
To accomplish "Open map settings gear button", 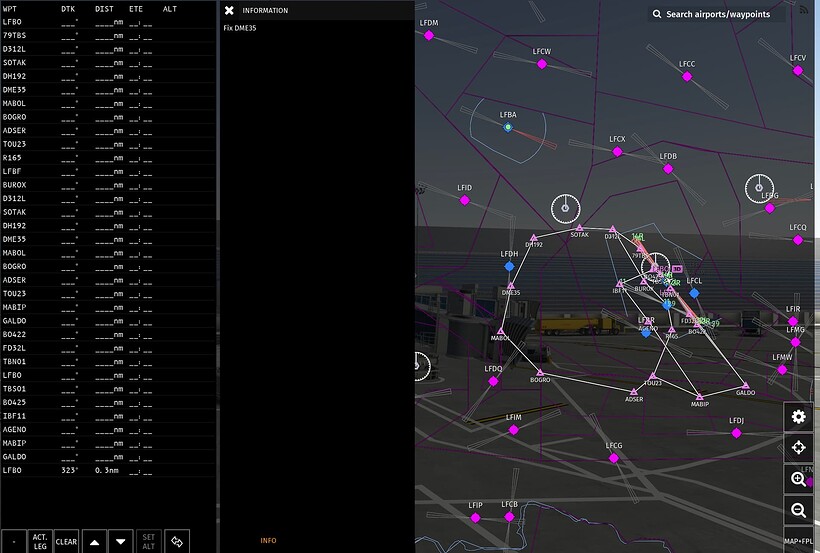I will (x=798, y=416).
